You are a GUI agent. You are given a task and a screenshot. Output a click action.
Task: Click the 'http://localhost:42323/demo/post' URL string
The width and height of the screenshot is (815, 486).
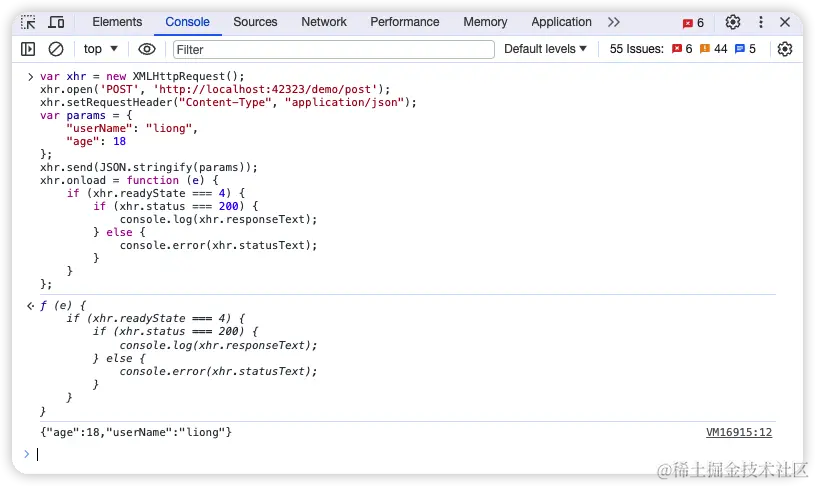click(x=268, y=89)
